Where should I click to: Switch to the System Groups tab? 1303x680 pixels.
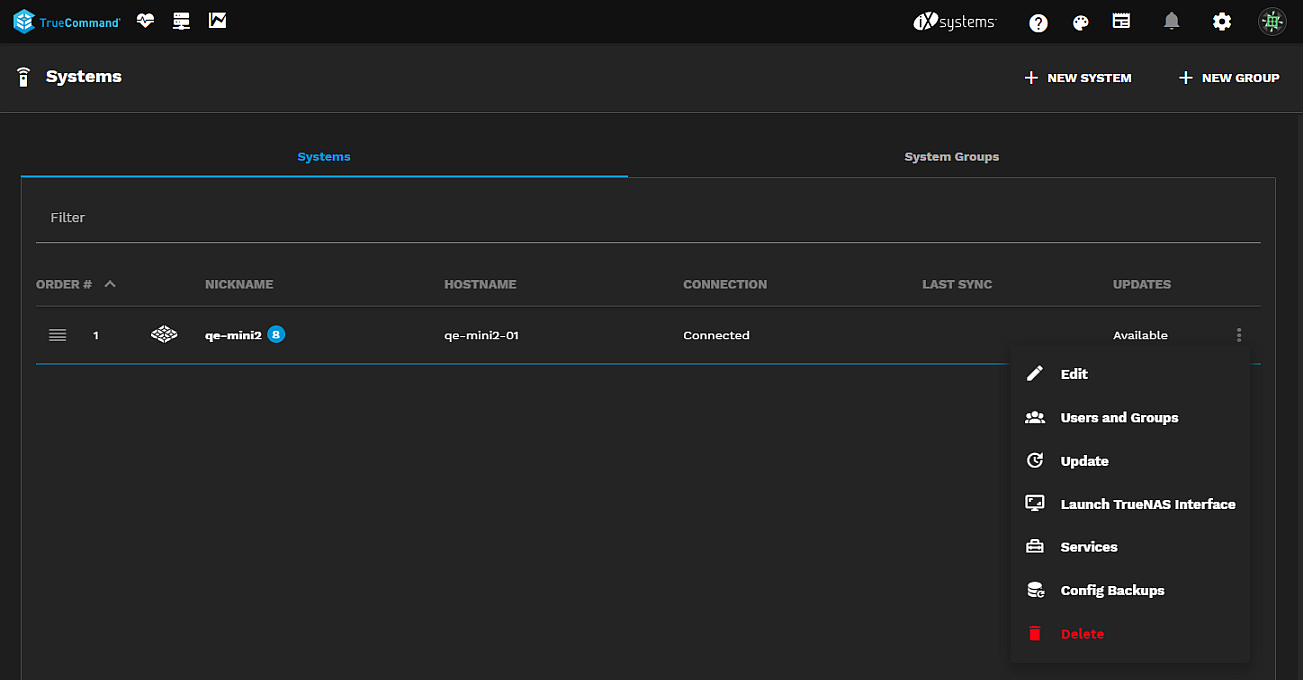pyautogui.click(x=951, y=157)
